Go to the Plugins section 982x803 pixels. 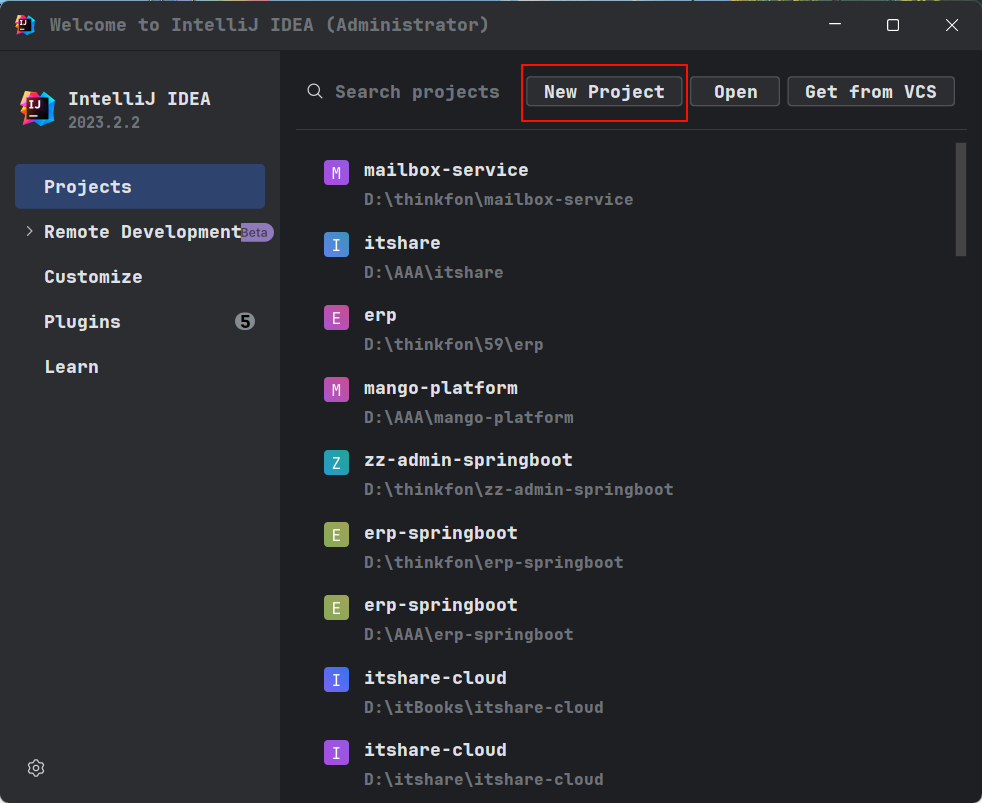coord(82,322)
